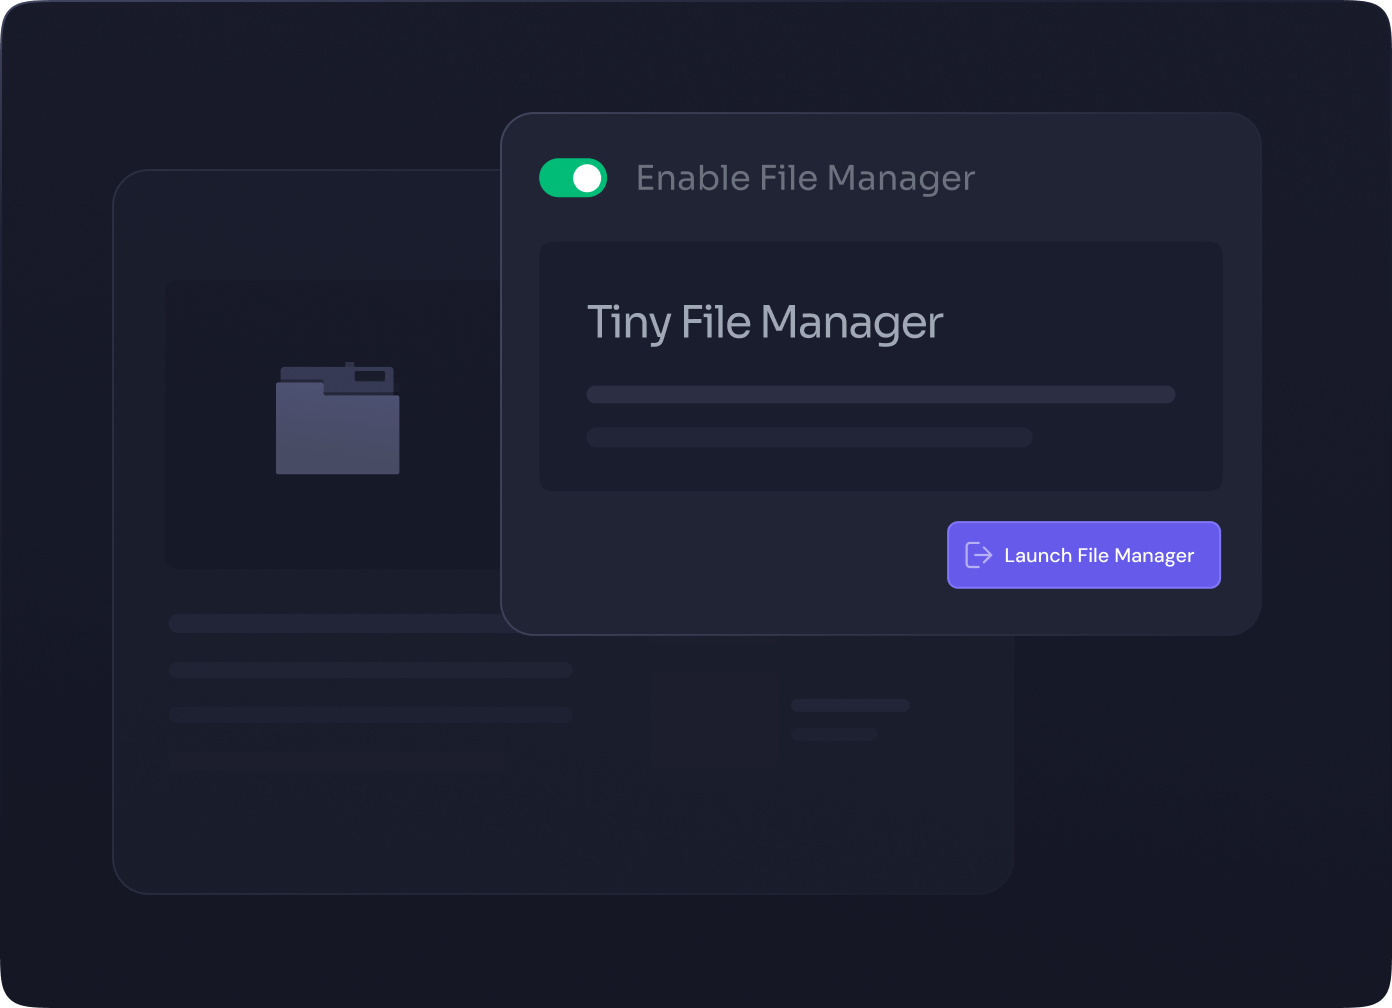Click the middle placeholder bar in the background card

[370, 669]
